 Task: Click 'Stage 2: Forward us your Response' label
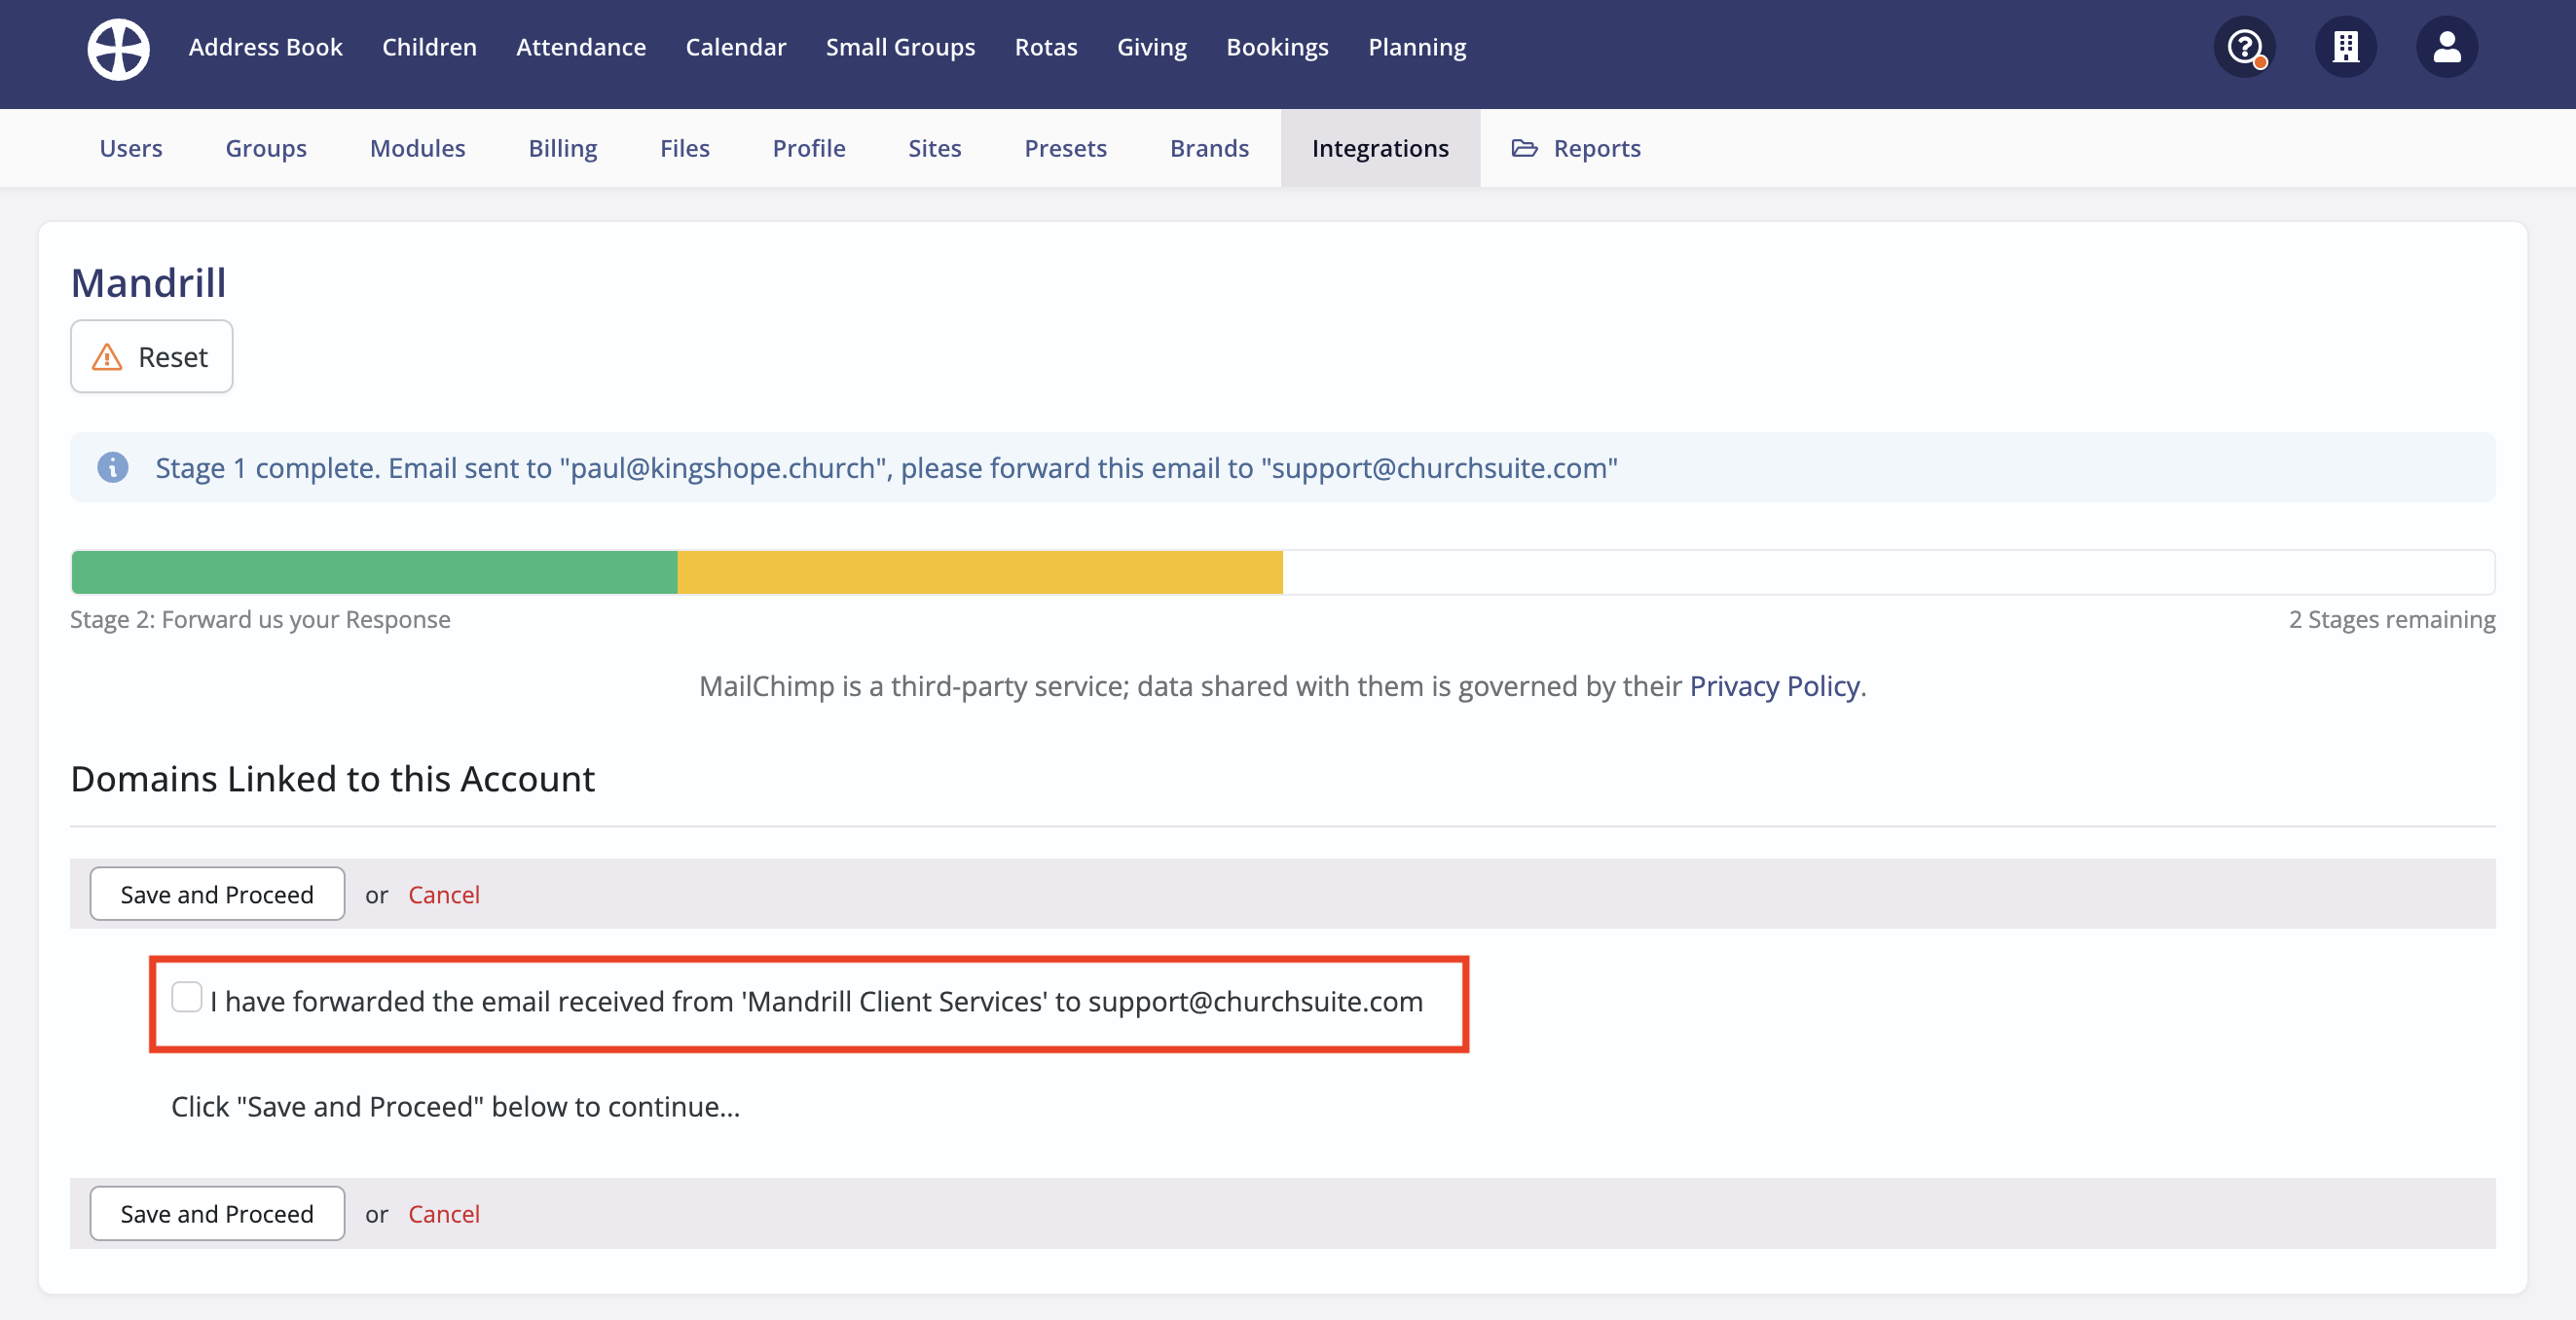[260, 620]
